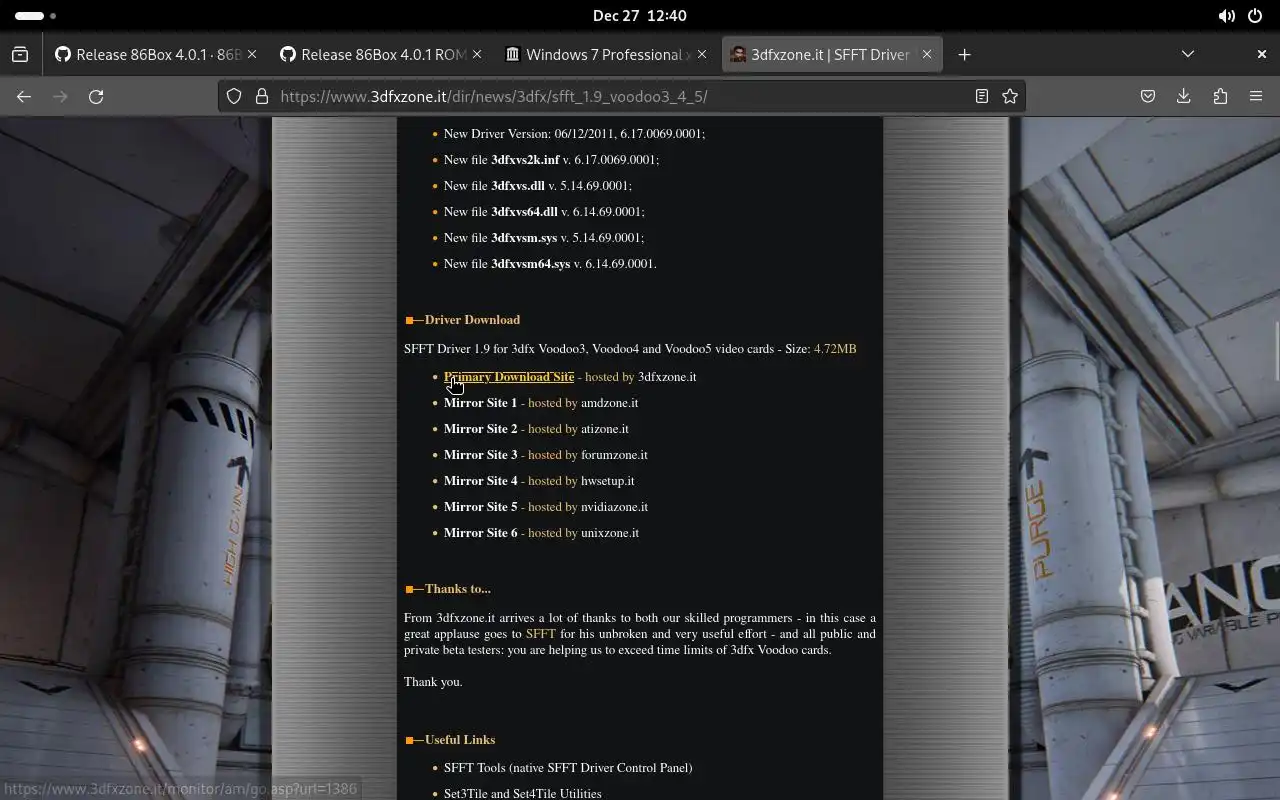Image resolution: width=1280 pixels, height=800 pixels.
Task: Open the Extensions puzzle icon
Action: [1220, 96]
